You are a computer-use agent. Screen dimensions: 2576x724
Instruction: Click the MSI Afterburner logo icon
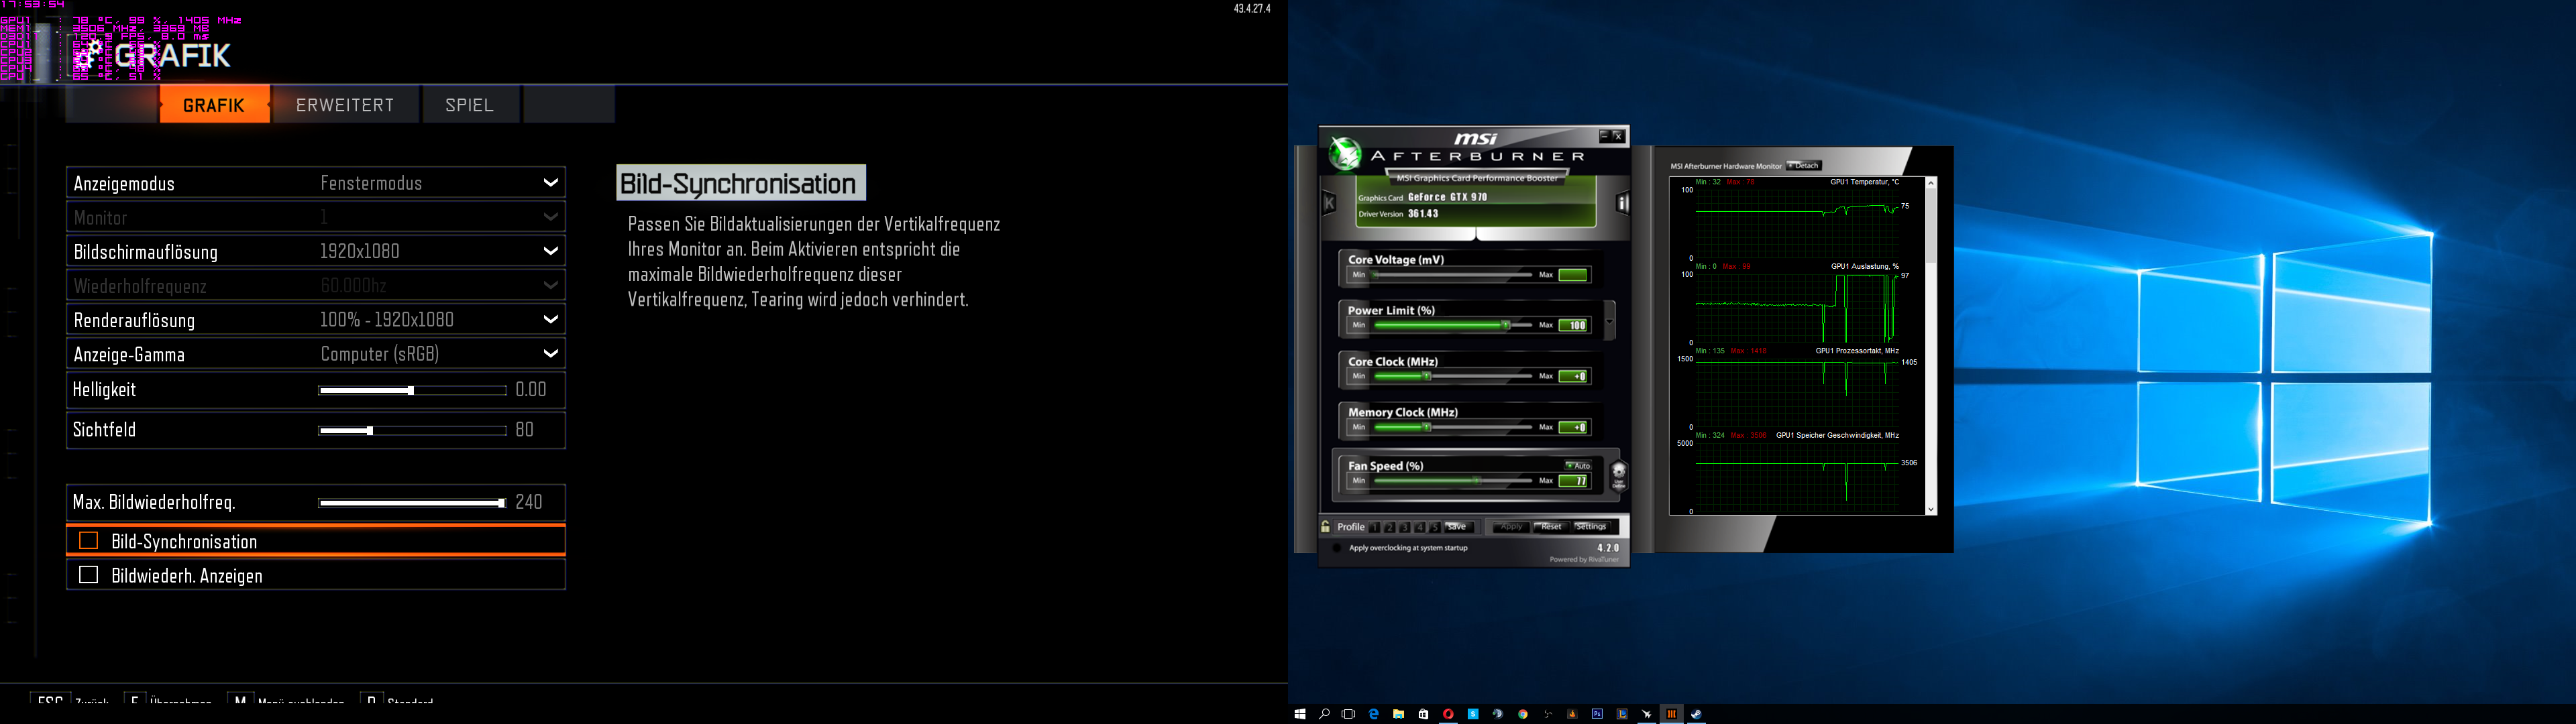pyautogui.click(x=1345, y=154)
